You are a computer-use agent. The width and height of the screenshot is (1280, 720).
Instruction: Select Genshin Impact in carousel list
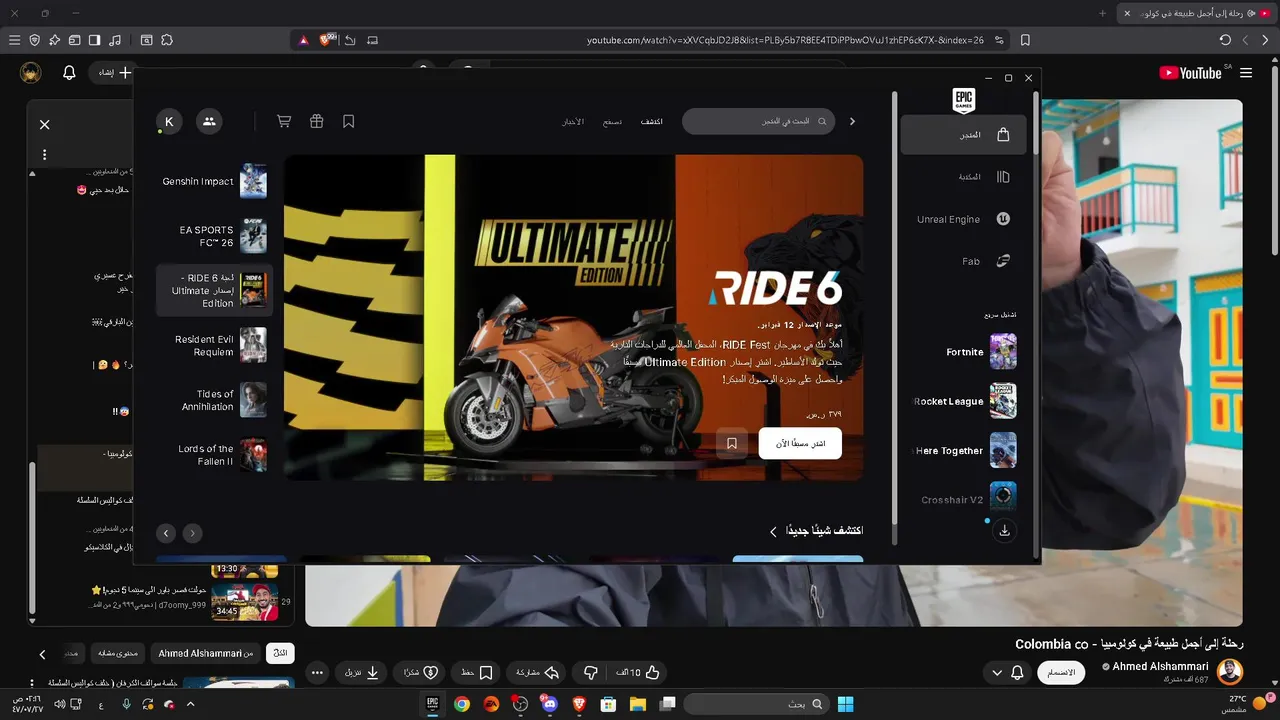(214, 181)
